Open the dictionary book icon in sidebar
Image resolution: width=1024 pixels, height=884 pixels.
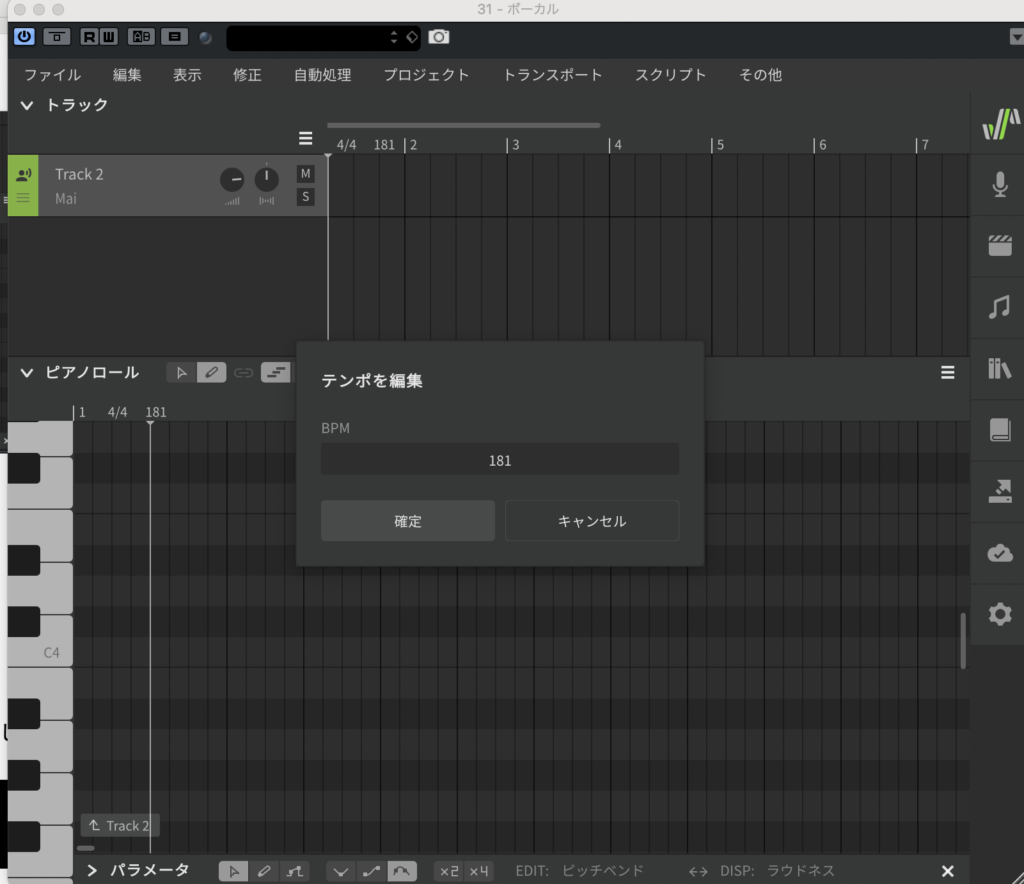[998, 430]
